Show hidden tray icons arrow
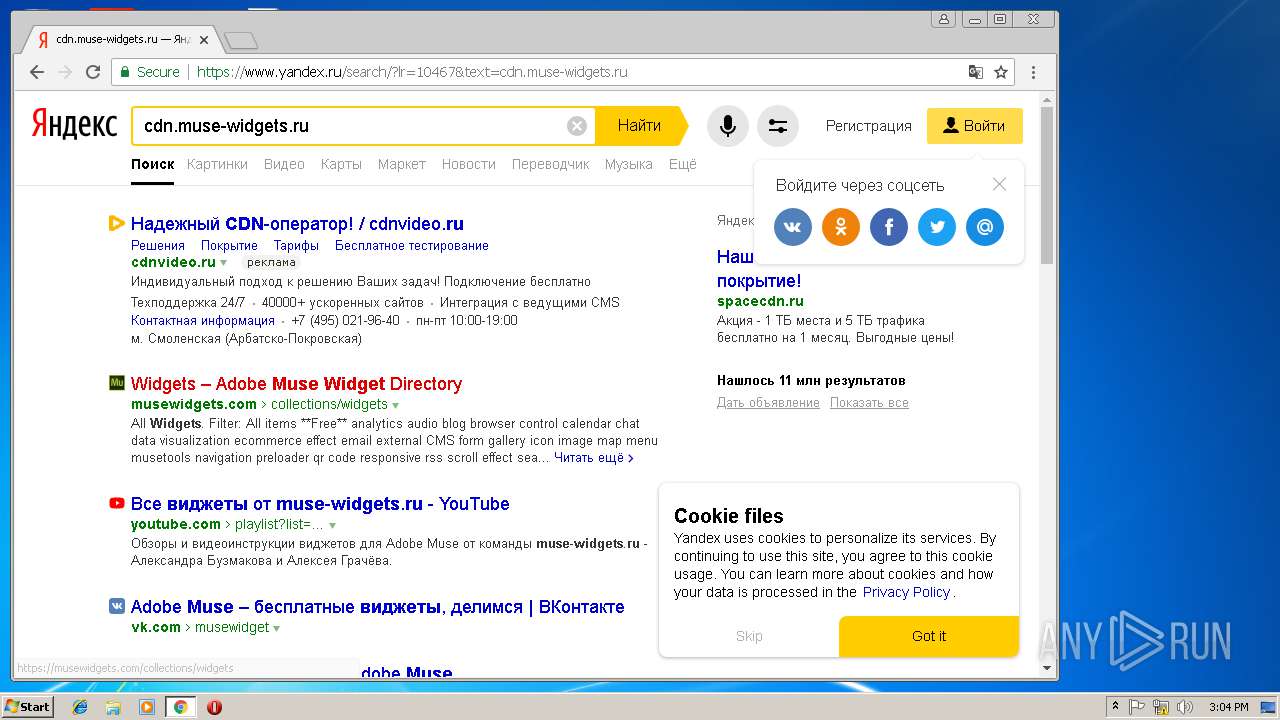Screen dimensions: 1280x720 (1115, 707)
